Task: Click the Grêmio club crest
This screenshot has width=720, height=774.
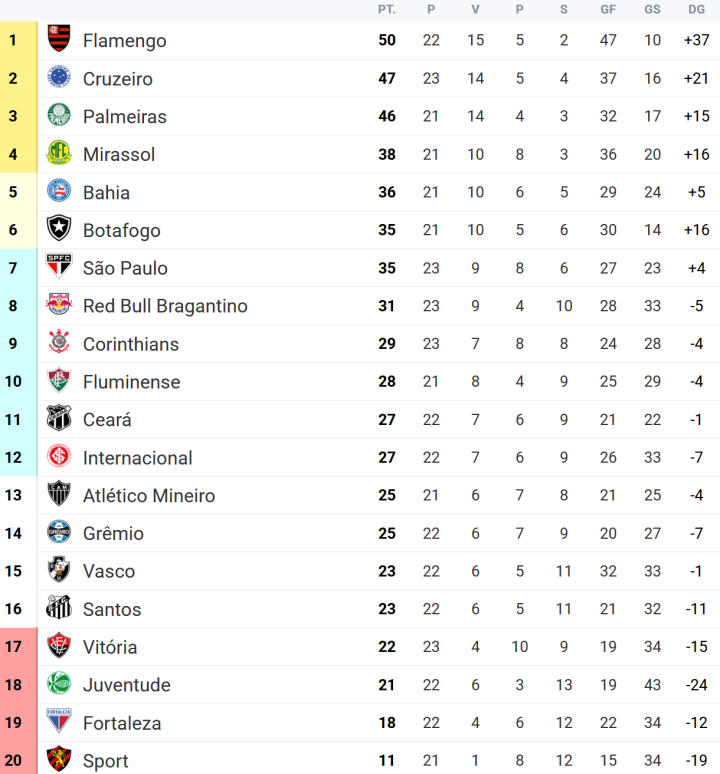Action: [x=59, y=534]
